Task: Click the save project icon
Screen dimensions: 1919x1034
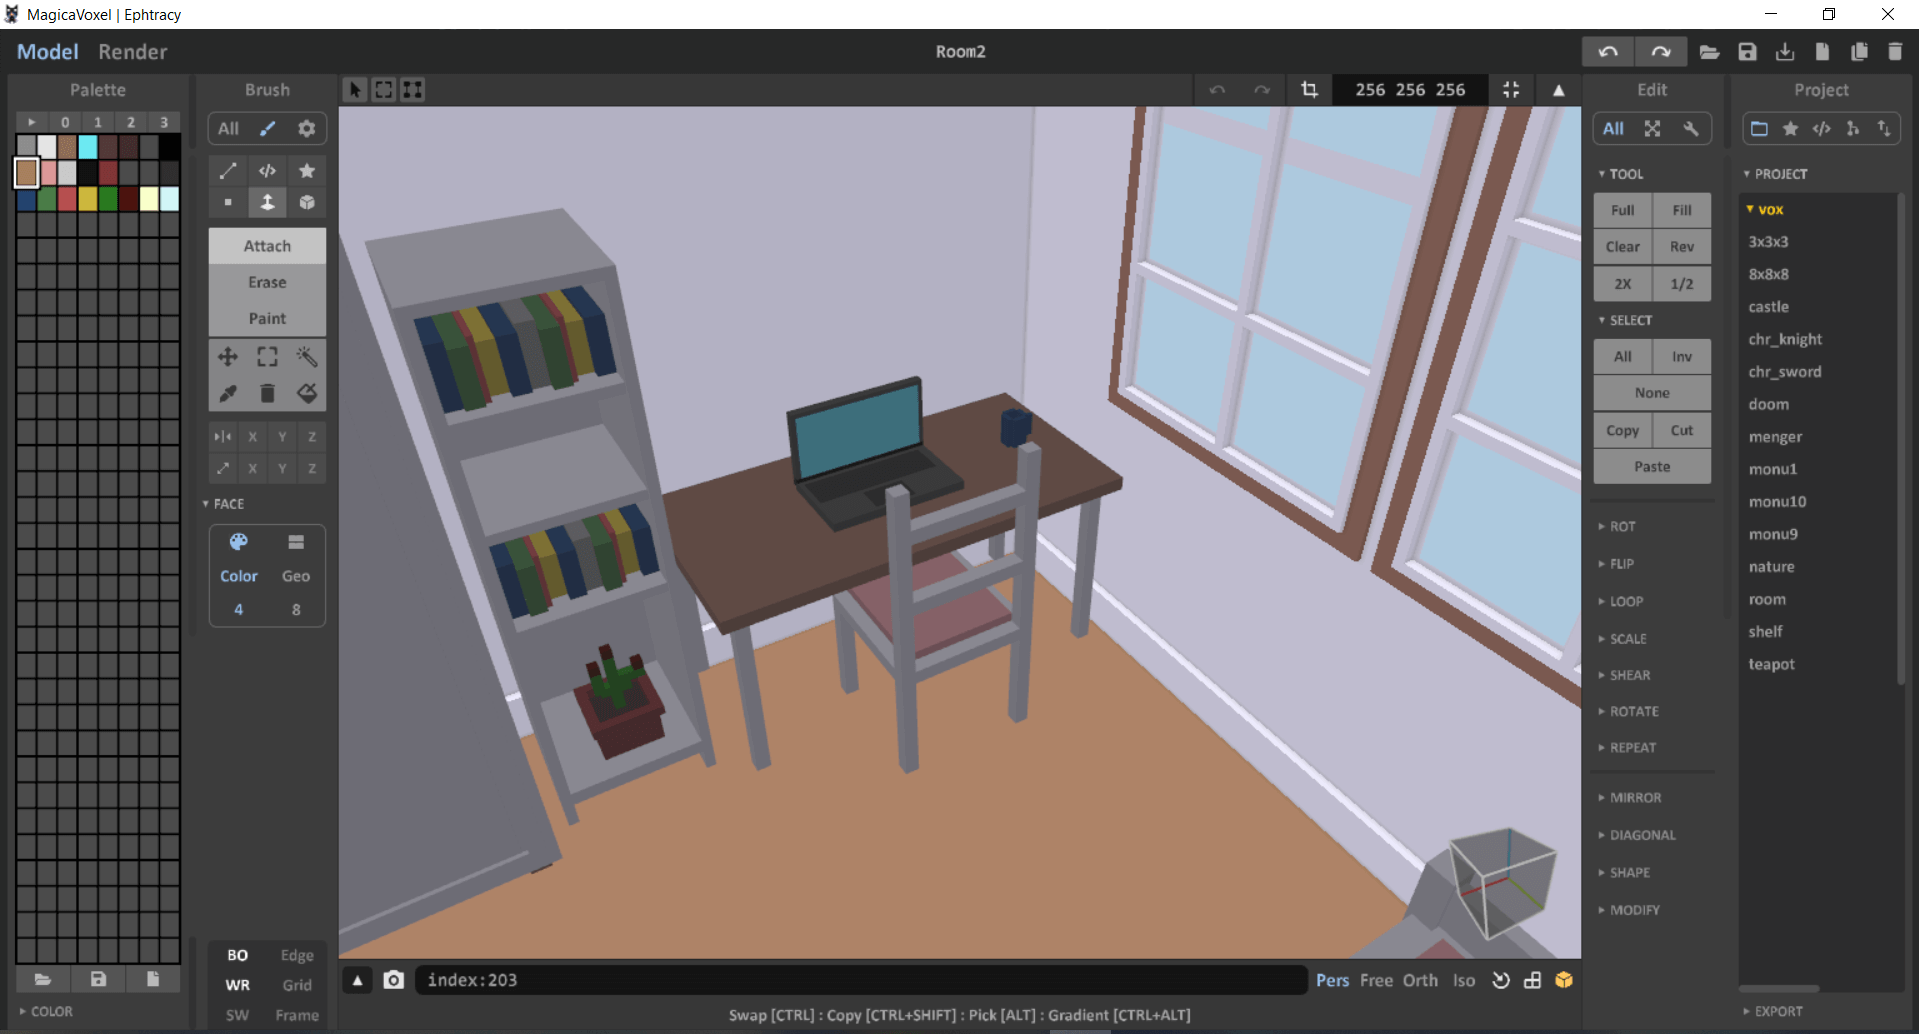Action: [1747, 52]
